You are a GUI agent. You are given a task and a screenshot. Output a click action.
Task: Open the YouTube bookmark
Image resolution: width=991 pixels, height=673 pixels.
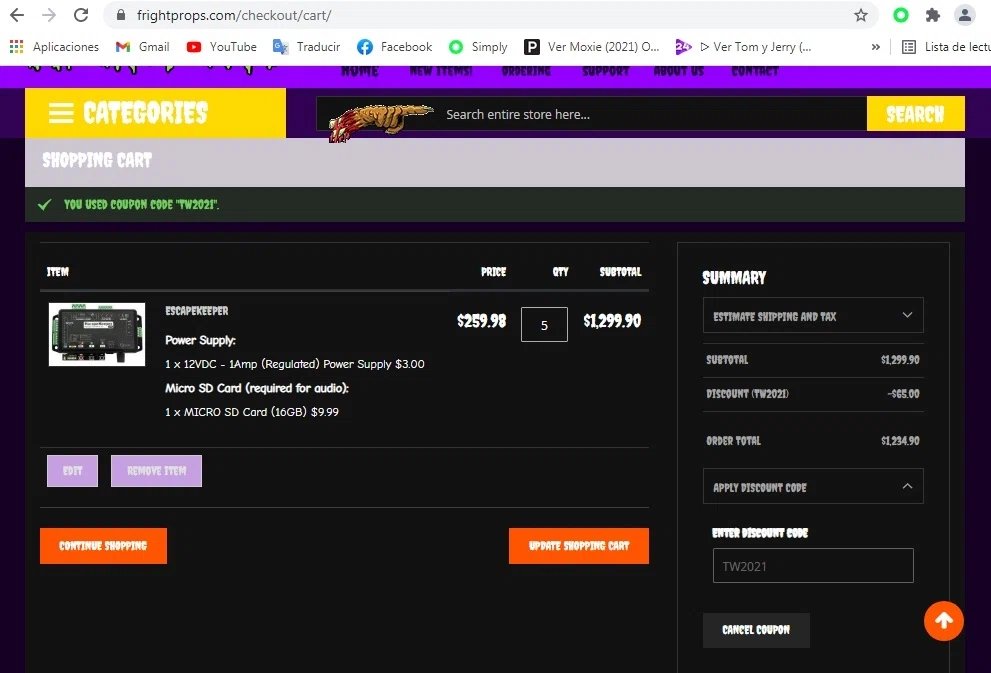(222, 47)
